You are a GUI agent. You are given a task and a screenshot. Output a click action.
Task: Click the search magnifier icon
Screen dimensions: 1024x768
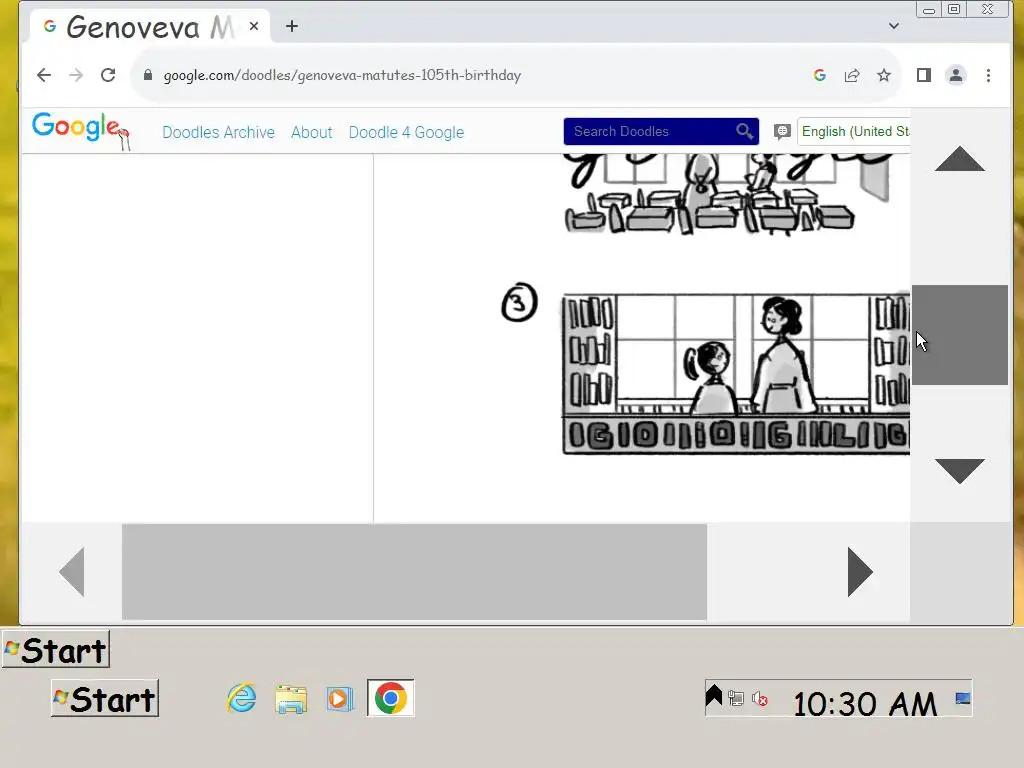coord(744,131)
